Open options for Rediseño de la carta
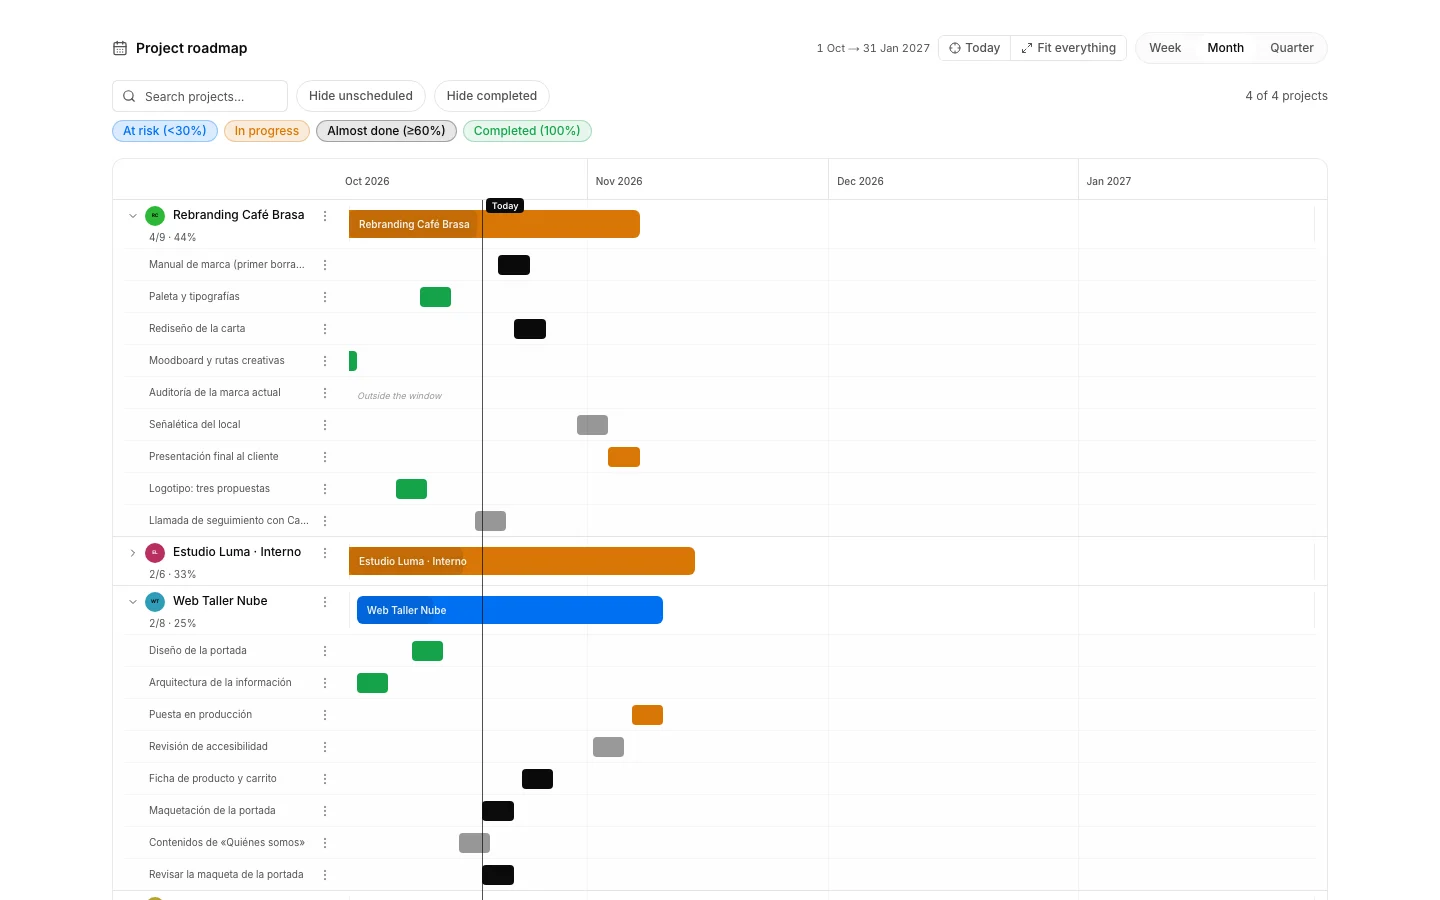Screen dimensions: 1440x900 pyautogui.click(x=325, y=329)
